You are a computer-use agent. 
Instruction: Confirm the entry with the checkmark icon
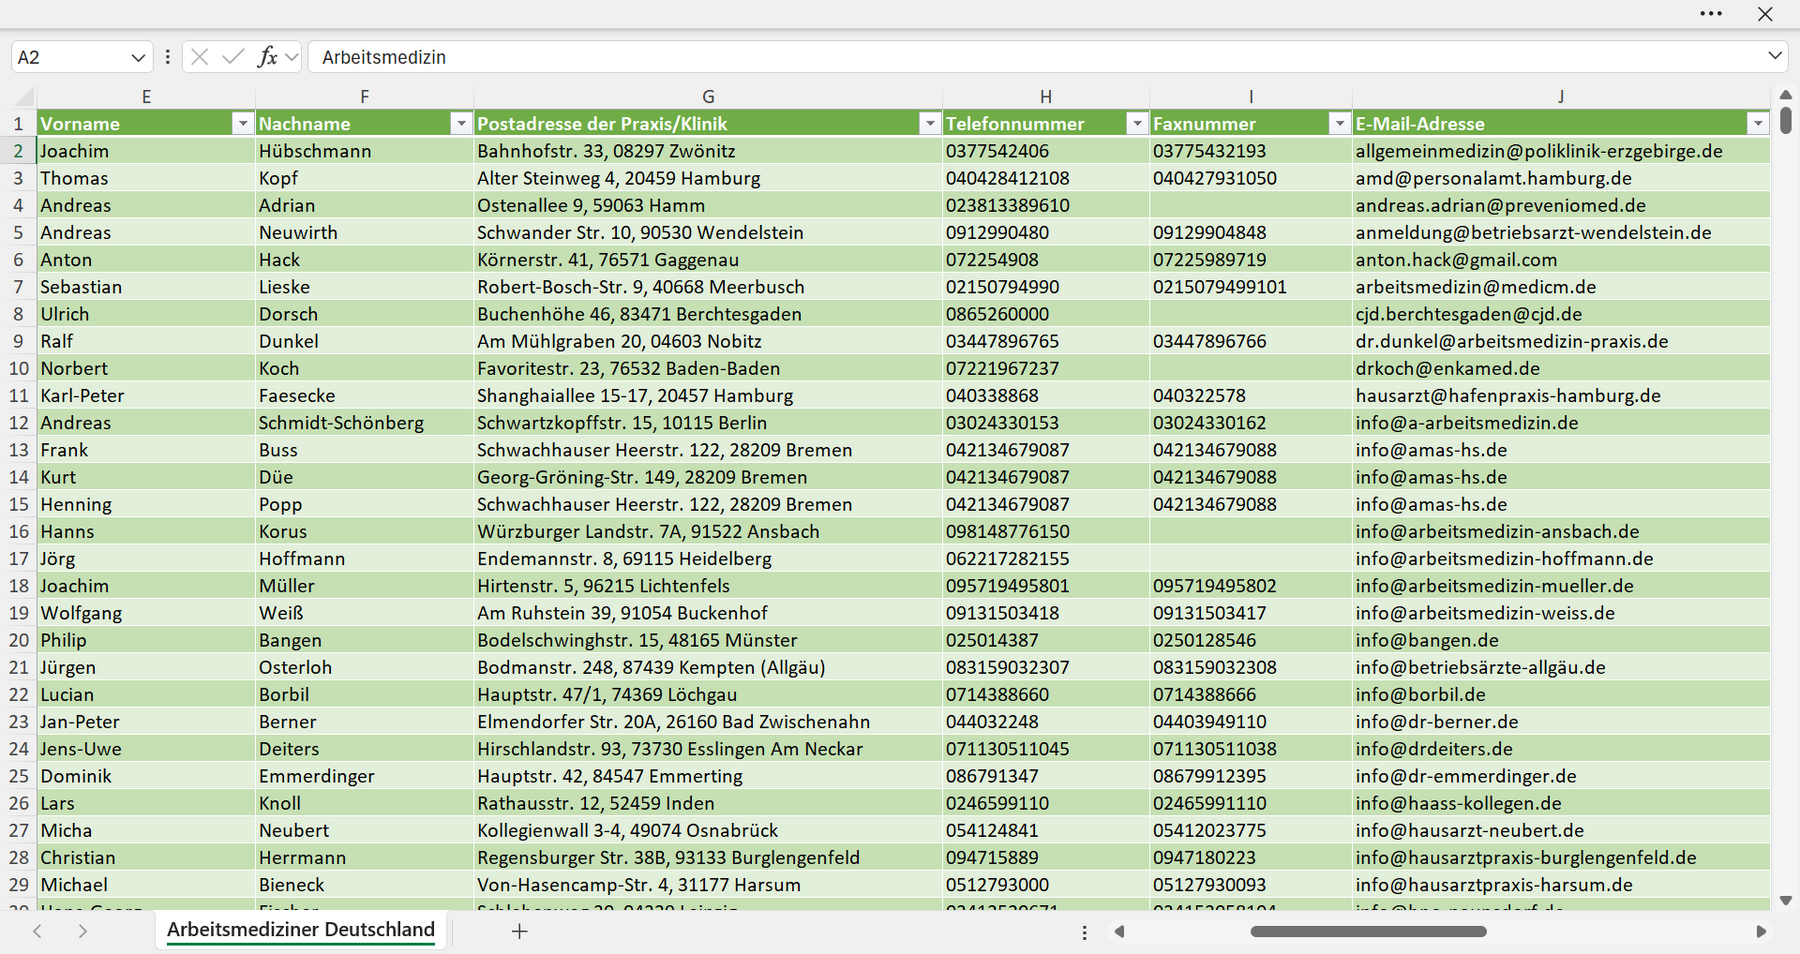click(233, 57)
